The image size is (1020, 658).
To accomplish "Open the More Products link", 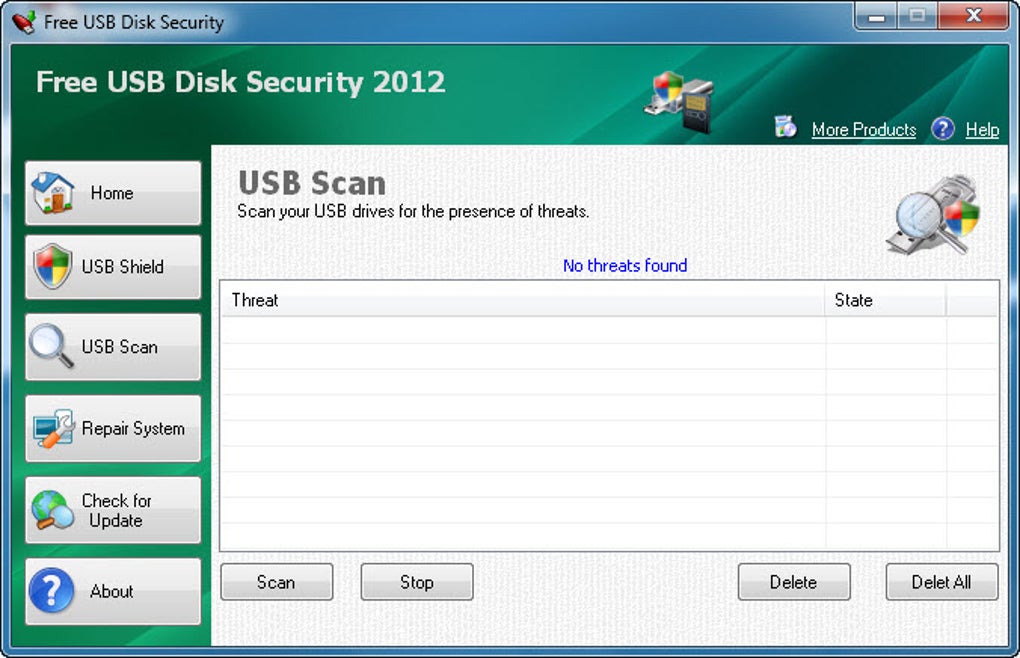I will pyautogui.click(x=863, y=129).
